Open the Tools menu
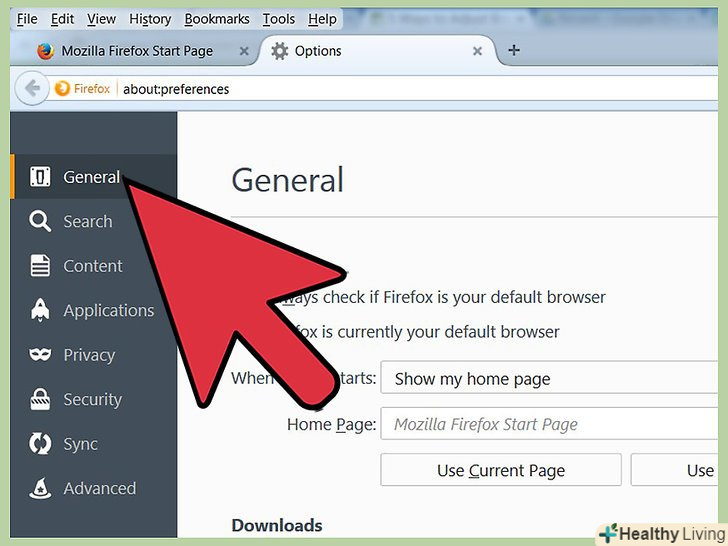 click(279, 19)
